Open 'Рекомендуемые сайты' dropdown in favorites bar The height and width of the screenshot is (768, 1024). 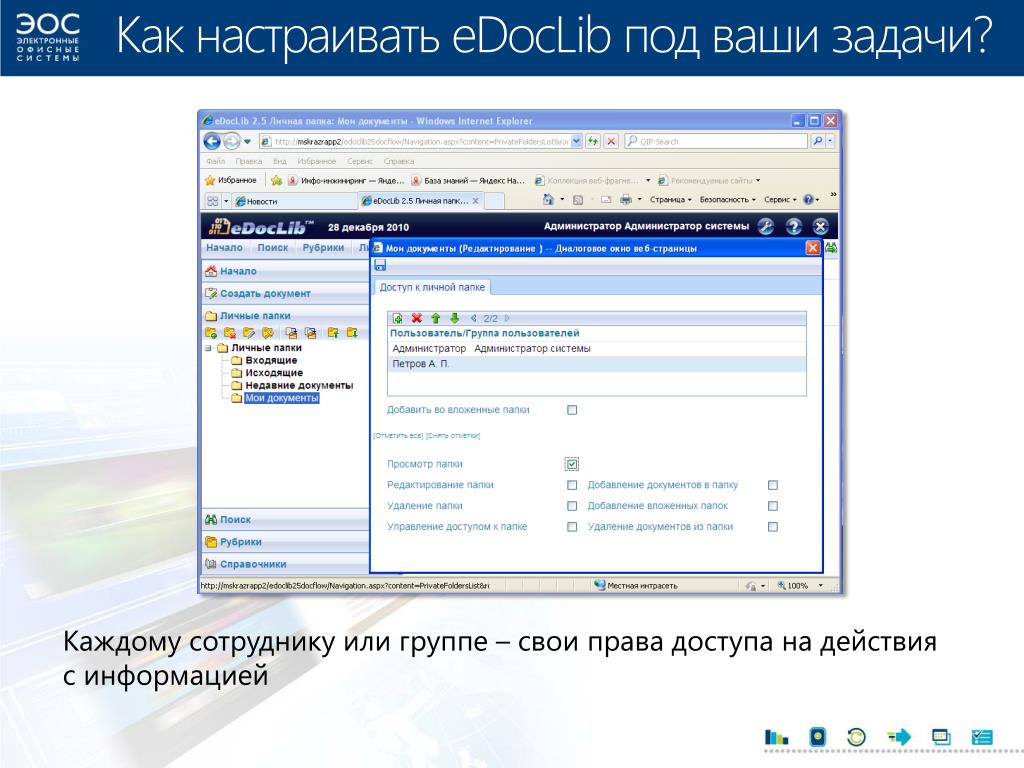tap(758, 180)
